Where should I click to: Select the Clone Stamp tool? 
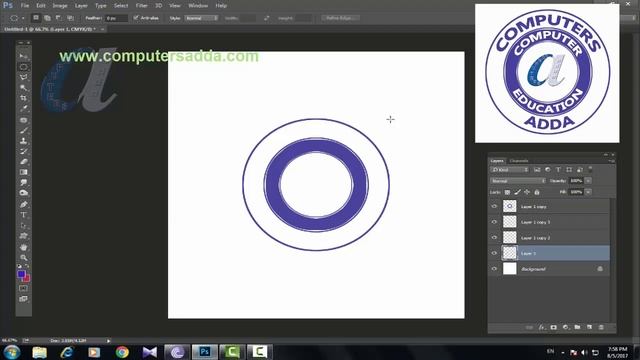click(x=23, y=141)
